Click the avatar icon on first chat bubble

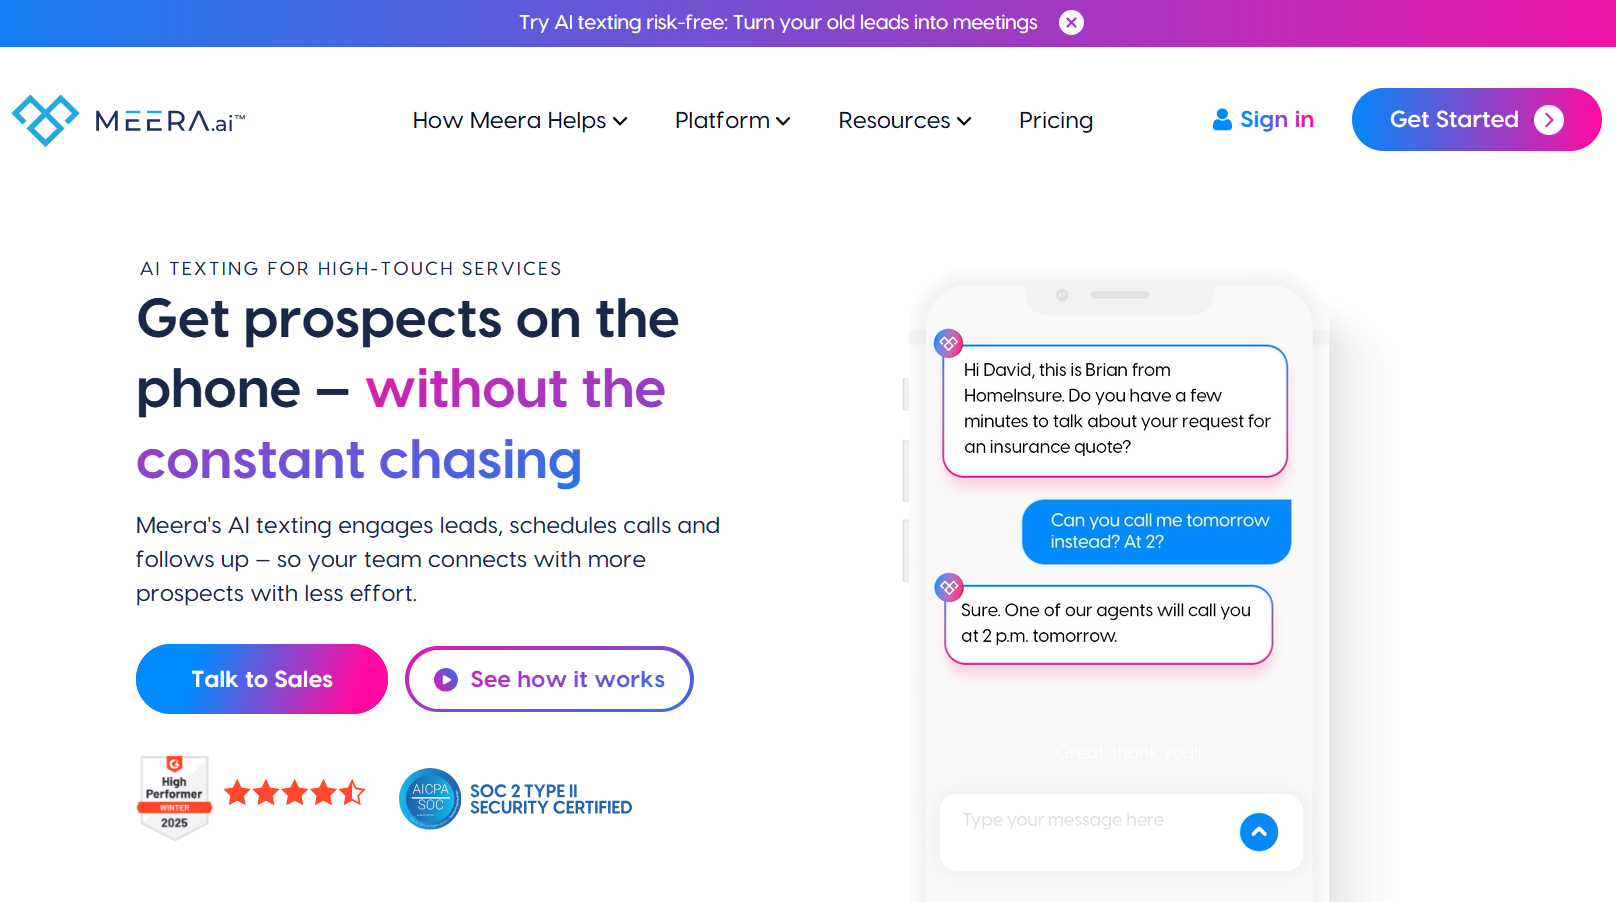[x=948, y=343]
